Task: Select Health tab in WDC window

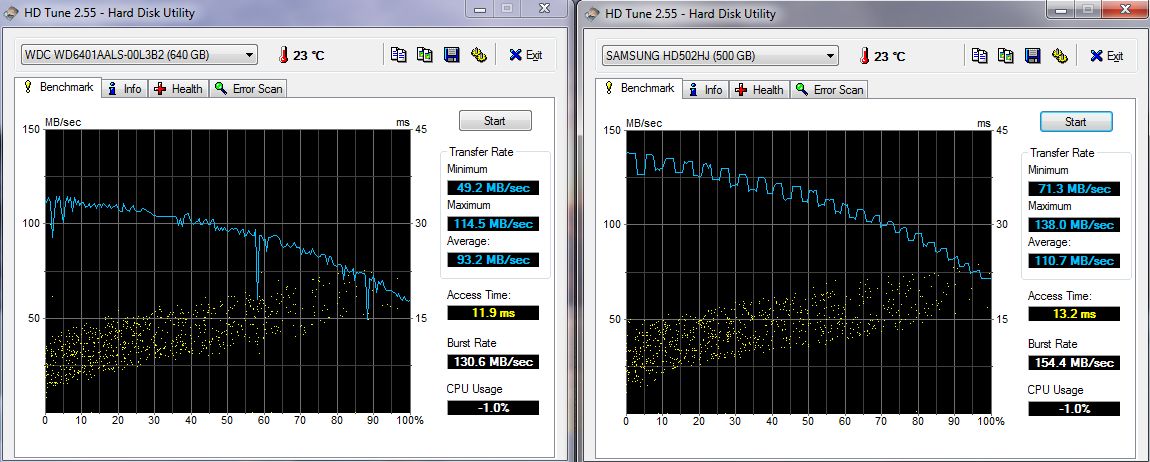Action: click(x=178, y=89)
